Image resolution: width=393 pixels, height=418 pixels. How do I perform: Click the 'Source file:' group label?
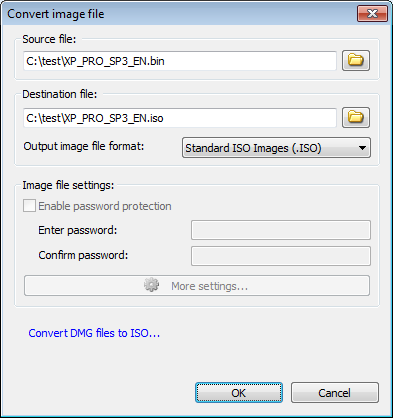[x=49, y=39]
